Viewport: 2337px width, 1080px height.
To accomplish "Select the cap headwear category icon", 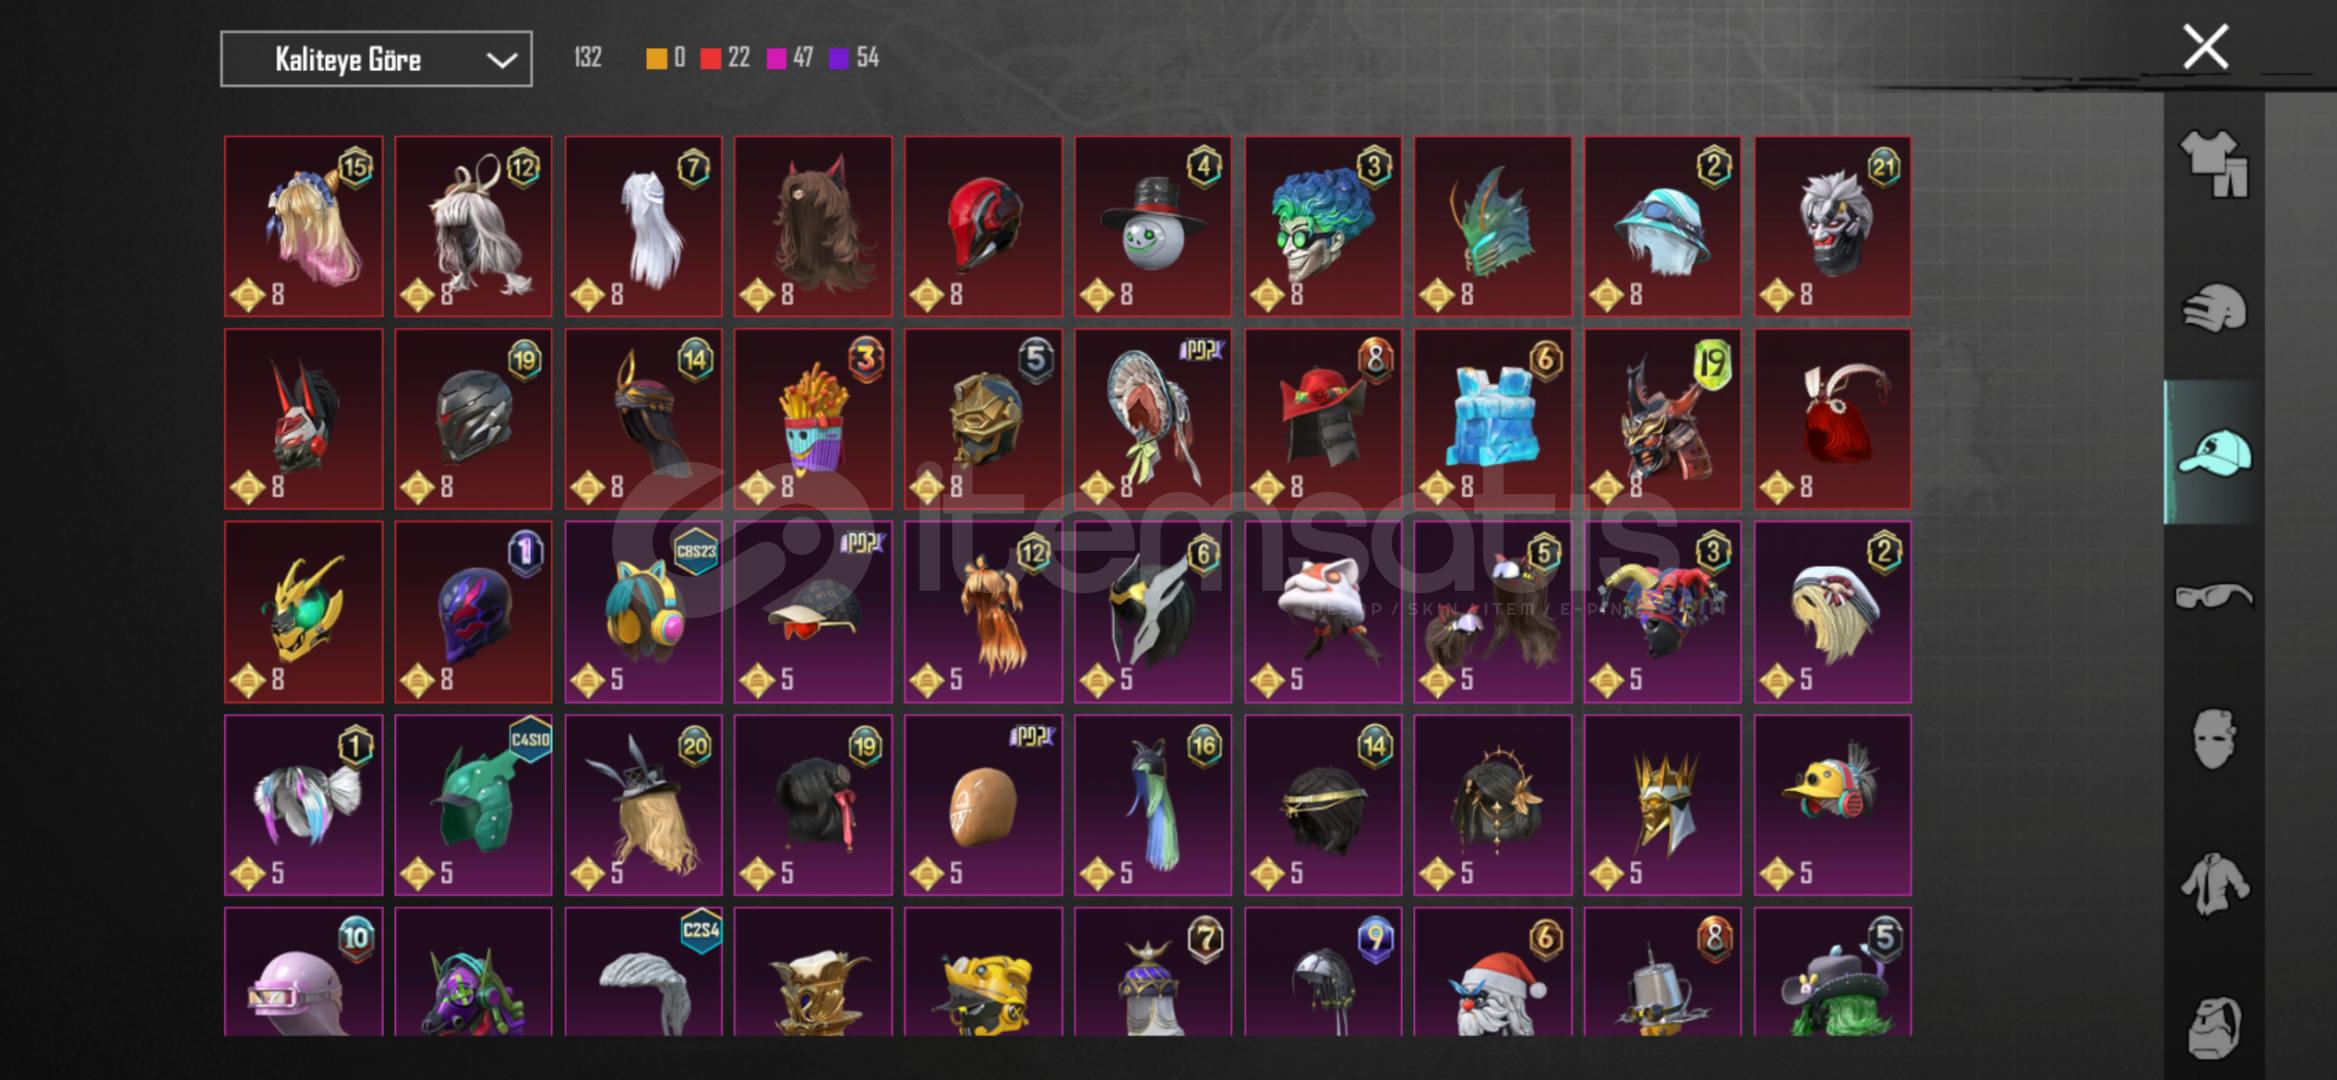I will 2214,452.
